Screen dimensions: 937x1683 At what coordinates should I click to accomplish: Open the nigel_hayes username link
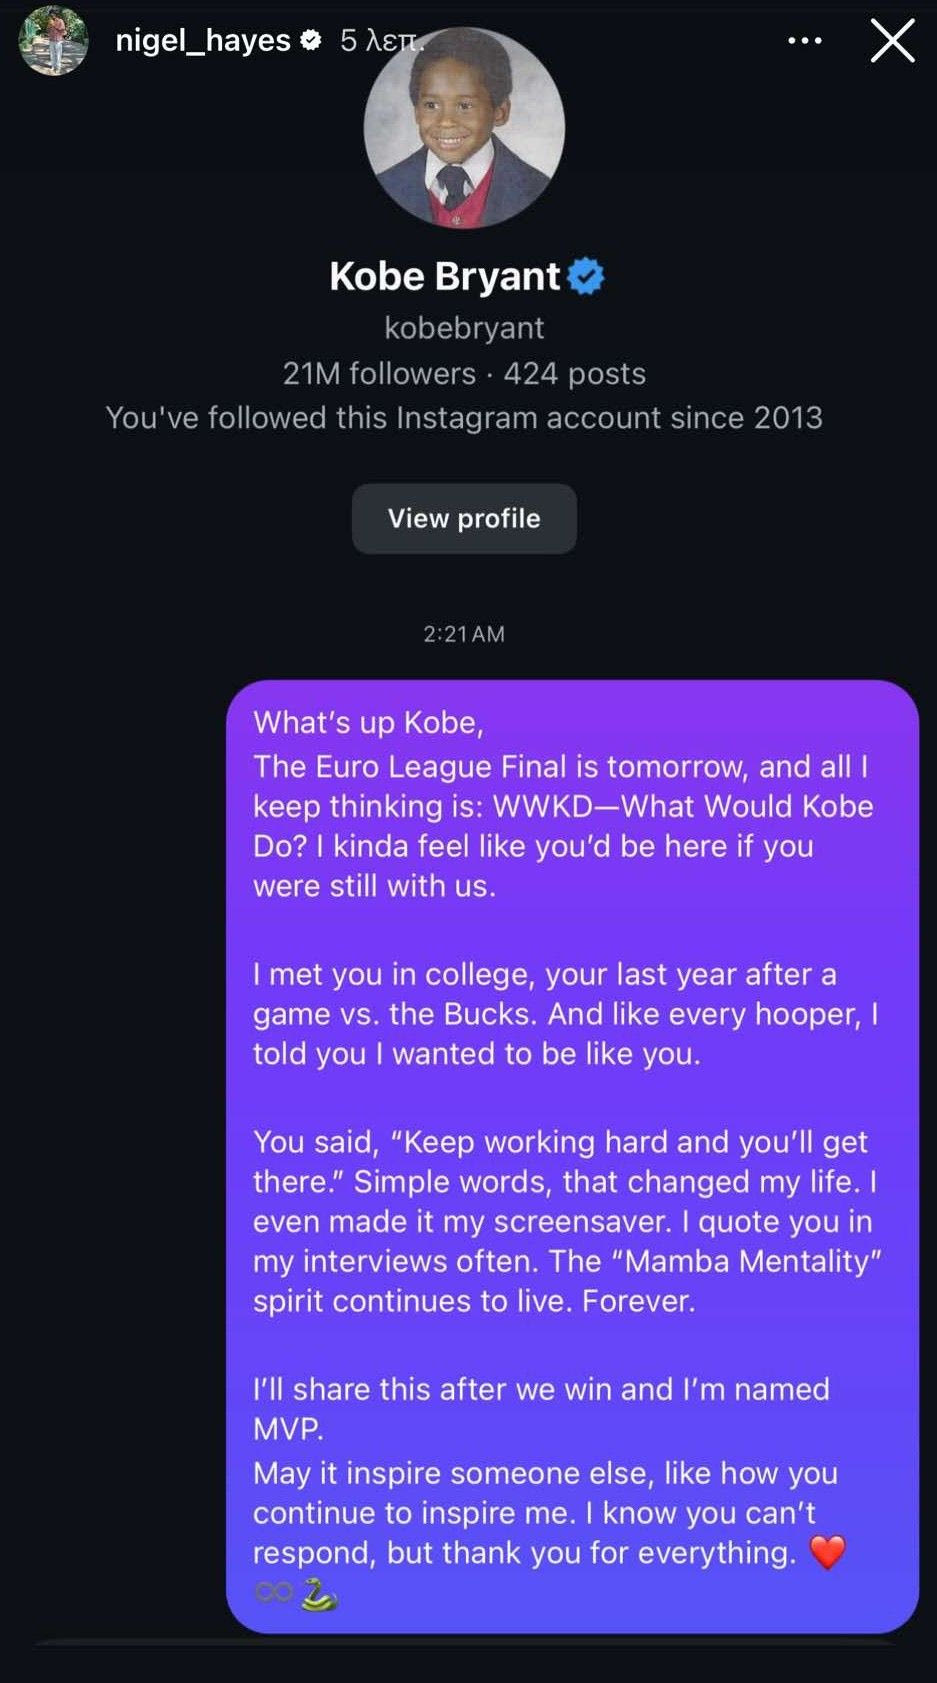(203, 40)
